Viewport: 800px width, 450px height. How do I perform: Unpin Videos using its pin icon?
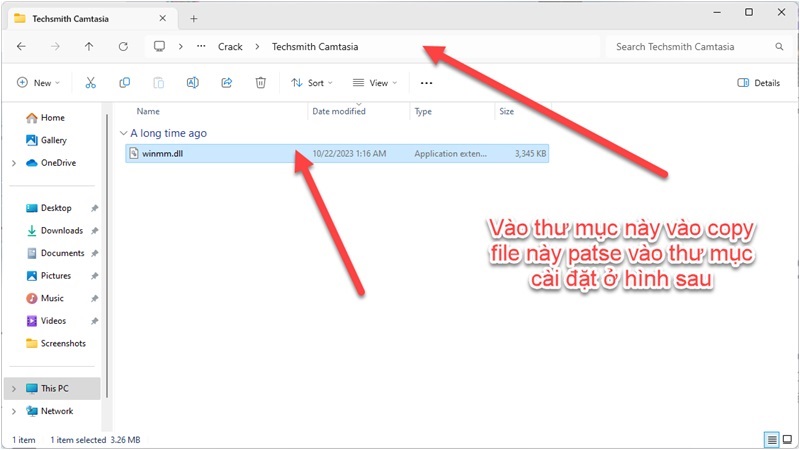tap(94, 321)
